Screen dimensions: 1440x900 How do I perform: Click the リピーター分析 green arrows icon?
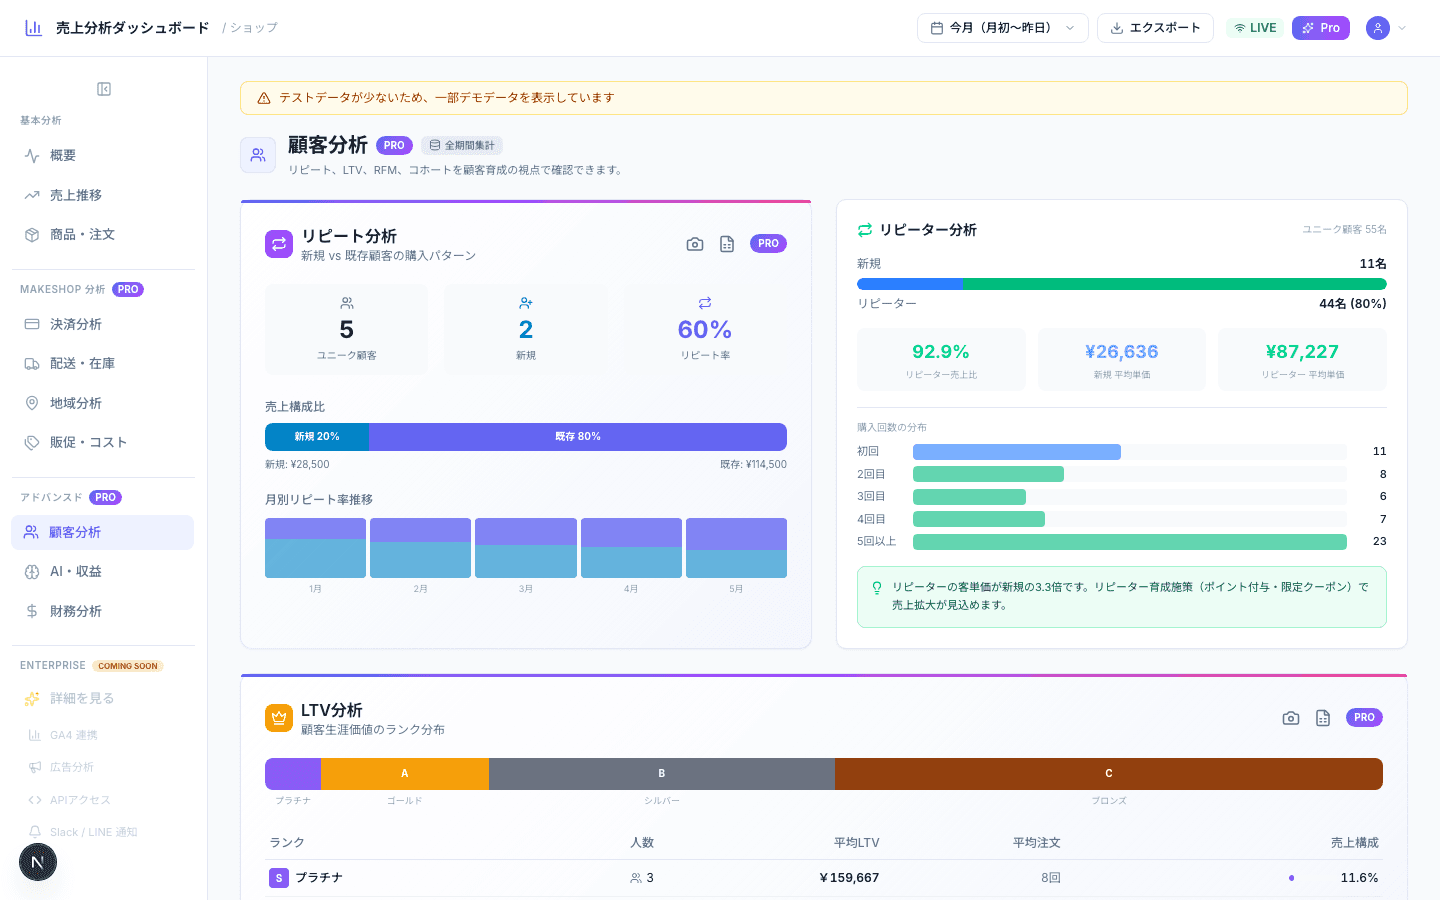(865, 230)
